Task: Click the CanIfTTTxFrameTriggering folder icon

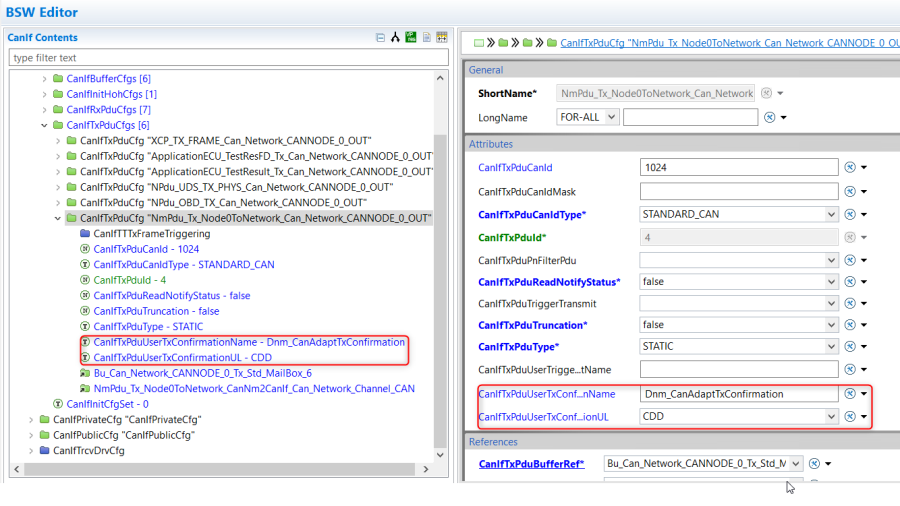Action: (85, 233)
